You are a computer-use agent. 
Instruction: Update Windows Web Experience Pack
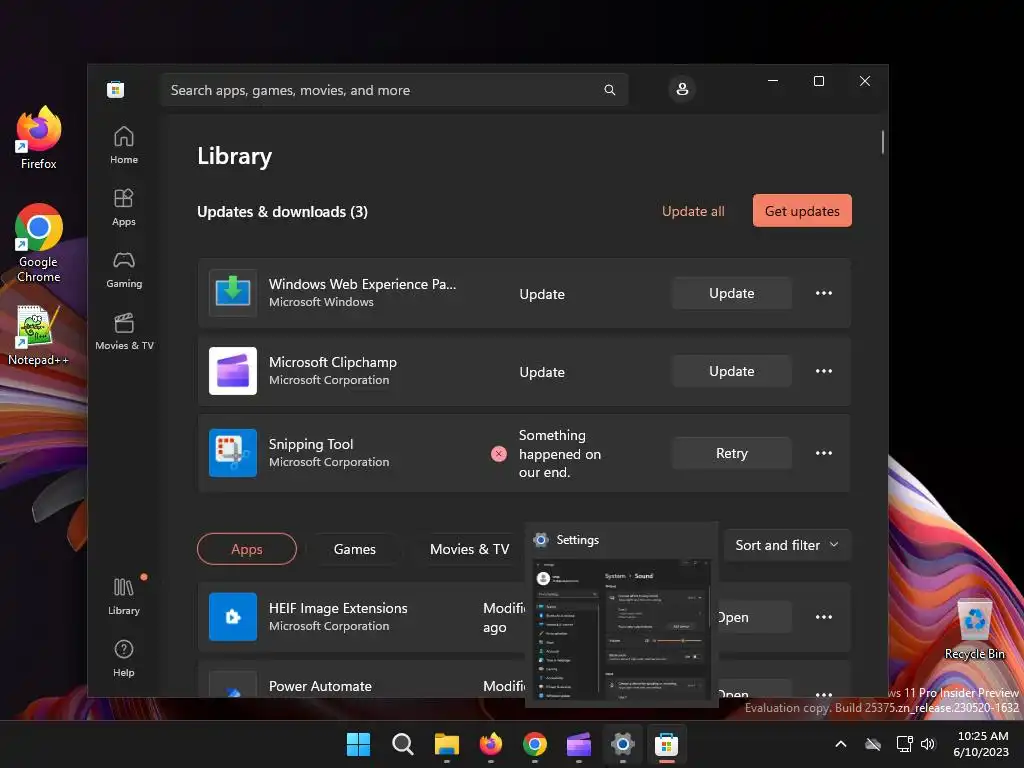(731, 293)
